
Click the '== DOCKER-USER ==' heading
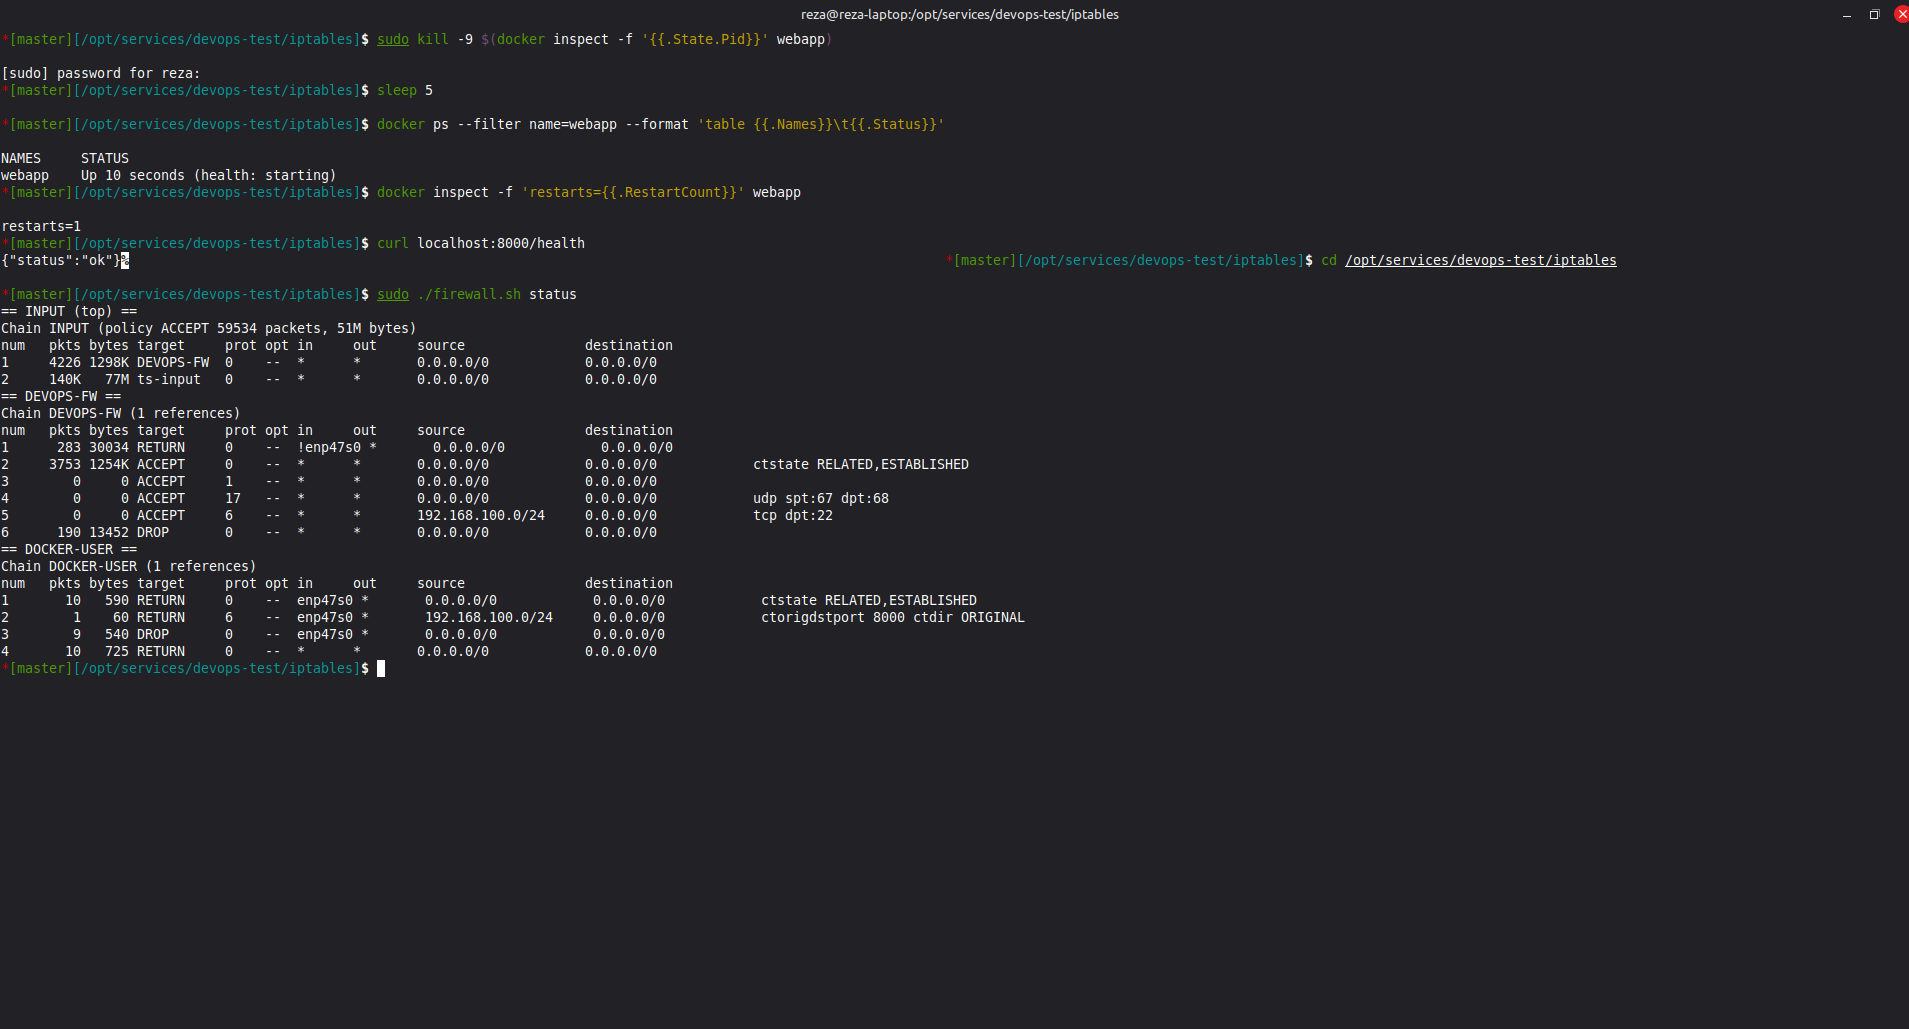click(x=69, y=549)
